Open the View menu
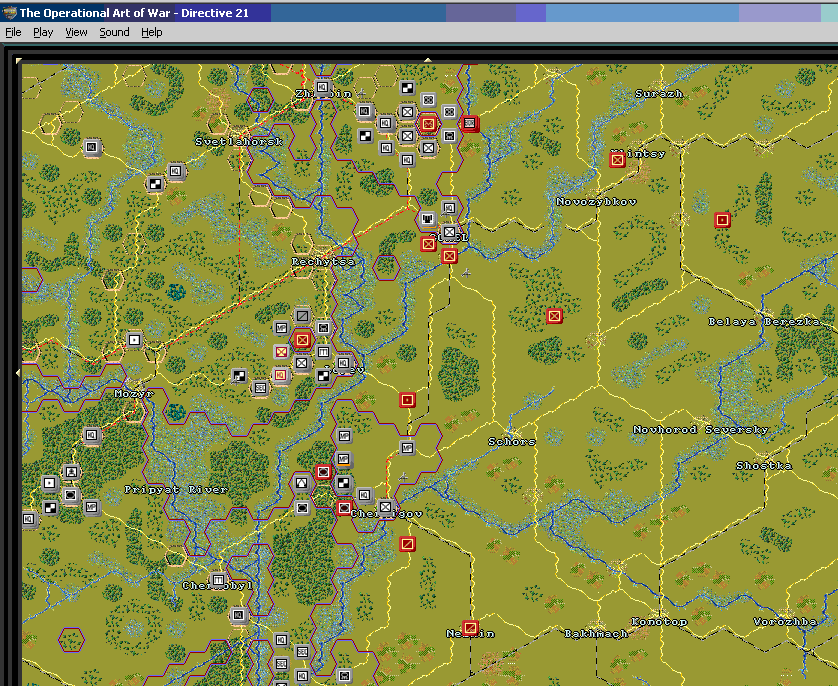Viewport: 839px width, 687px height. click(76, 32)
